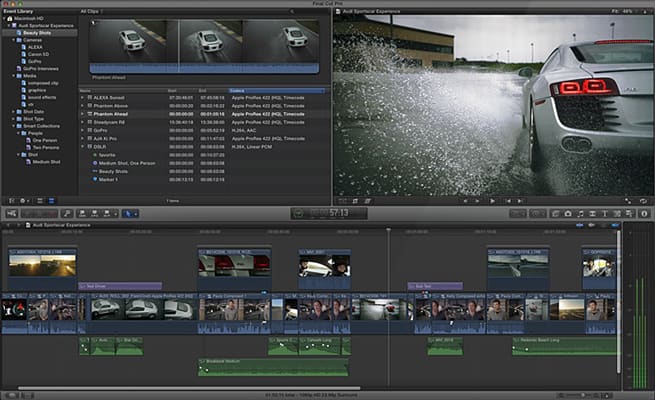Open the import media camera icon in toolbar
This screenshot has width=655, height=400.
pos(12,213)
